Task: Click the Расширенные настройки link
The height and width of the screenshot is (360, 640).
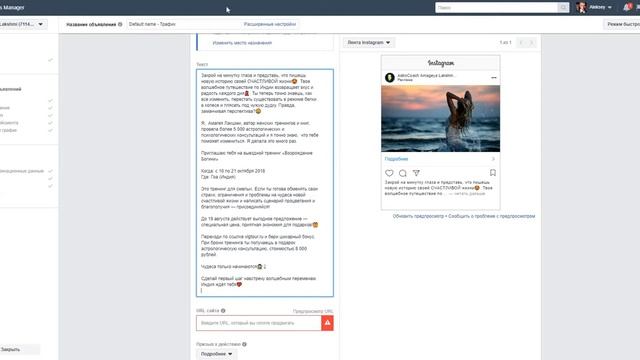Action: click(270, 24)
